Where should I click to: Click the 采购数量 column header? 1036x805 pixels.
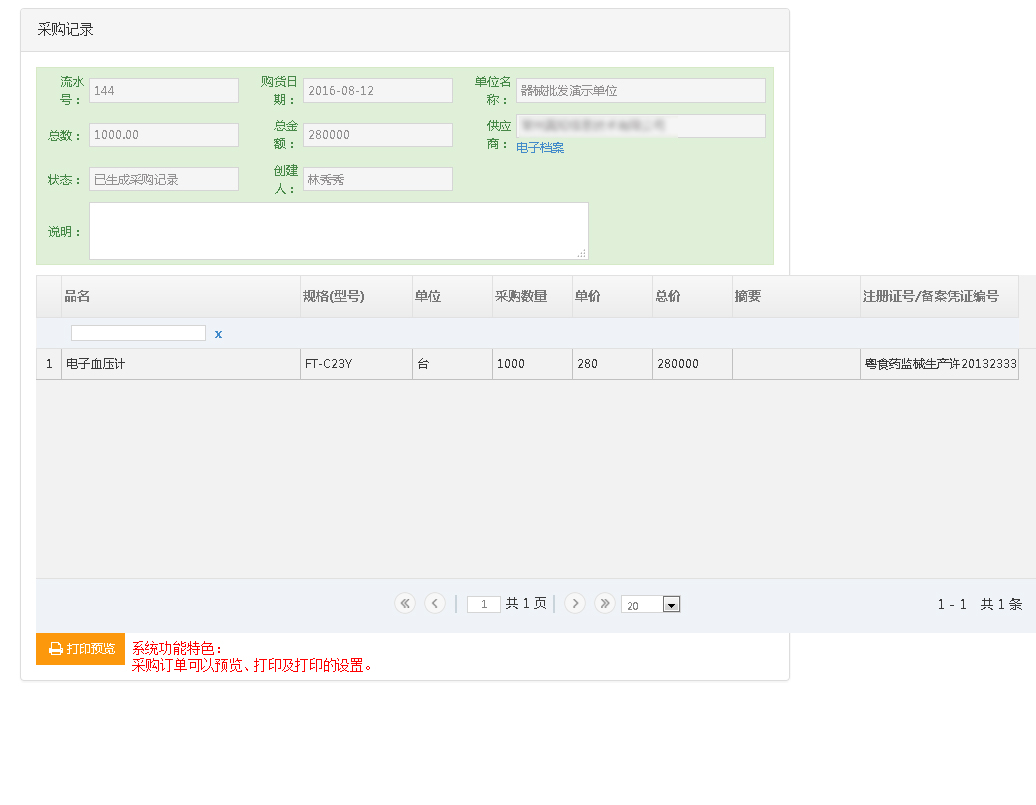coord(531,297)
